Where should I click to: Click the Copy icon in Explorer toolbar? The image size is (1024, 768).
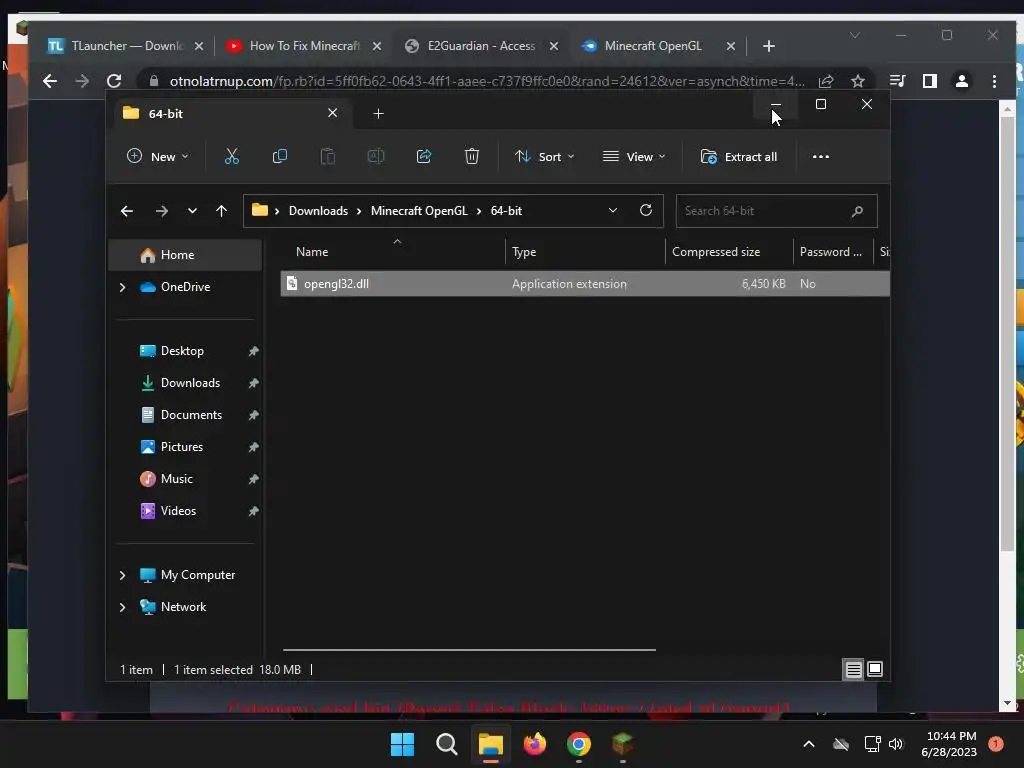pyautogui.click(x=280, y=157)
